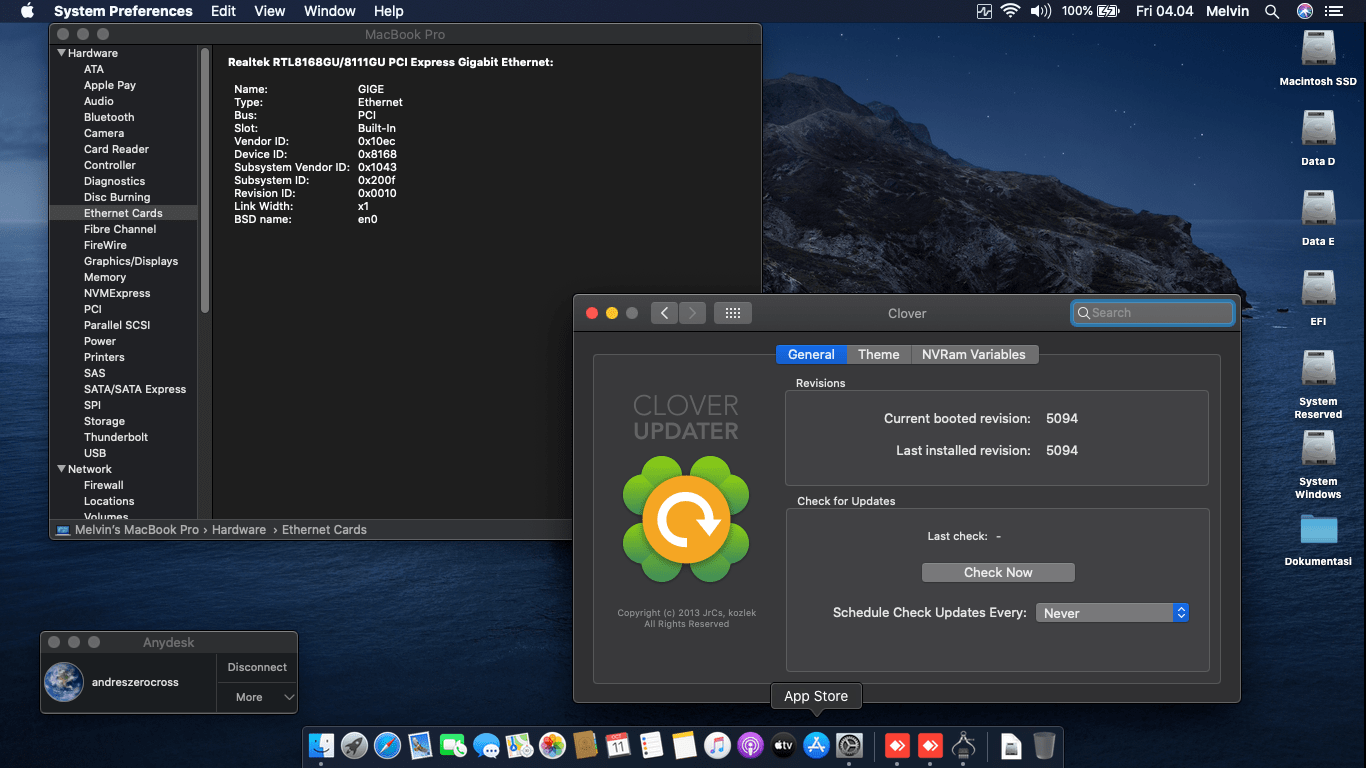Click the battery status in menu bar

pyautogui.click(x=1091, y=11)
